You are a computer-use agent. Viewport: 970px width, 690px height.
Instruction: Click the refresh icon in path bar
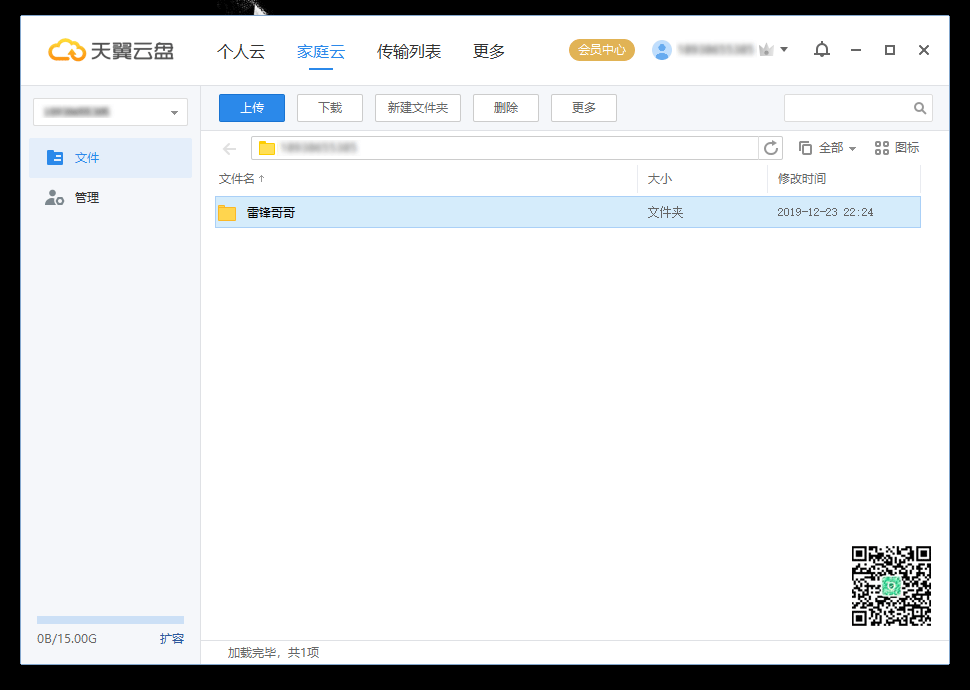771,148
